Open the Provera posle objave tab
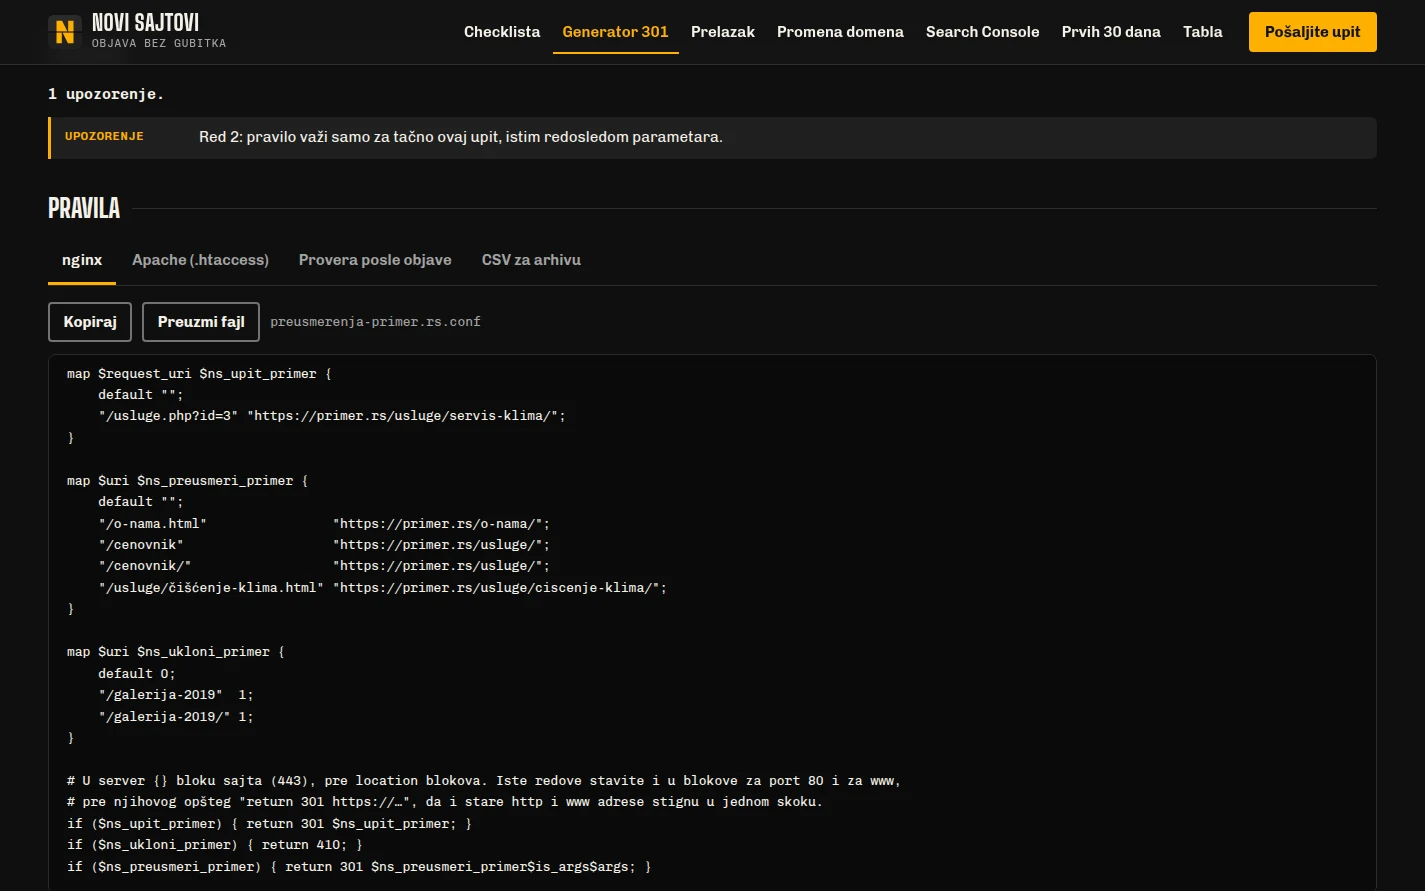 [x=375, y=260]
